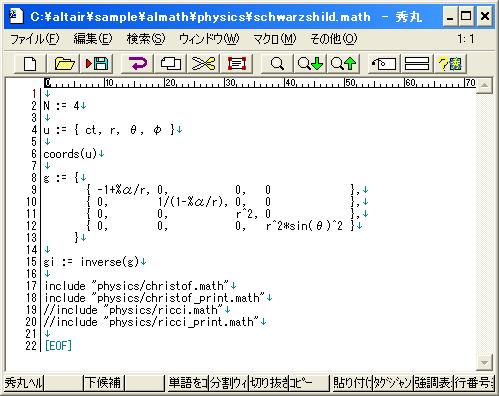Open help with the question mark icon
The width and height of the screenshot is (499, 396).
click(x=450, y=64)
